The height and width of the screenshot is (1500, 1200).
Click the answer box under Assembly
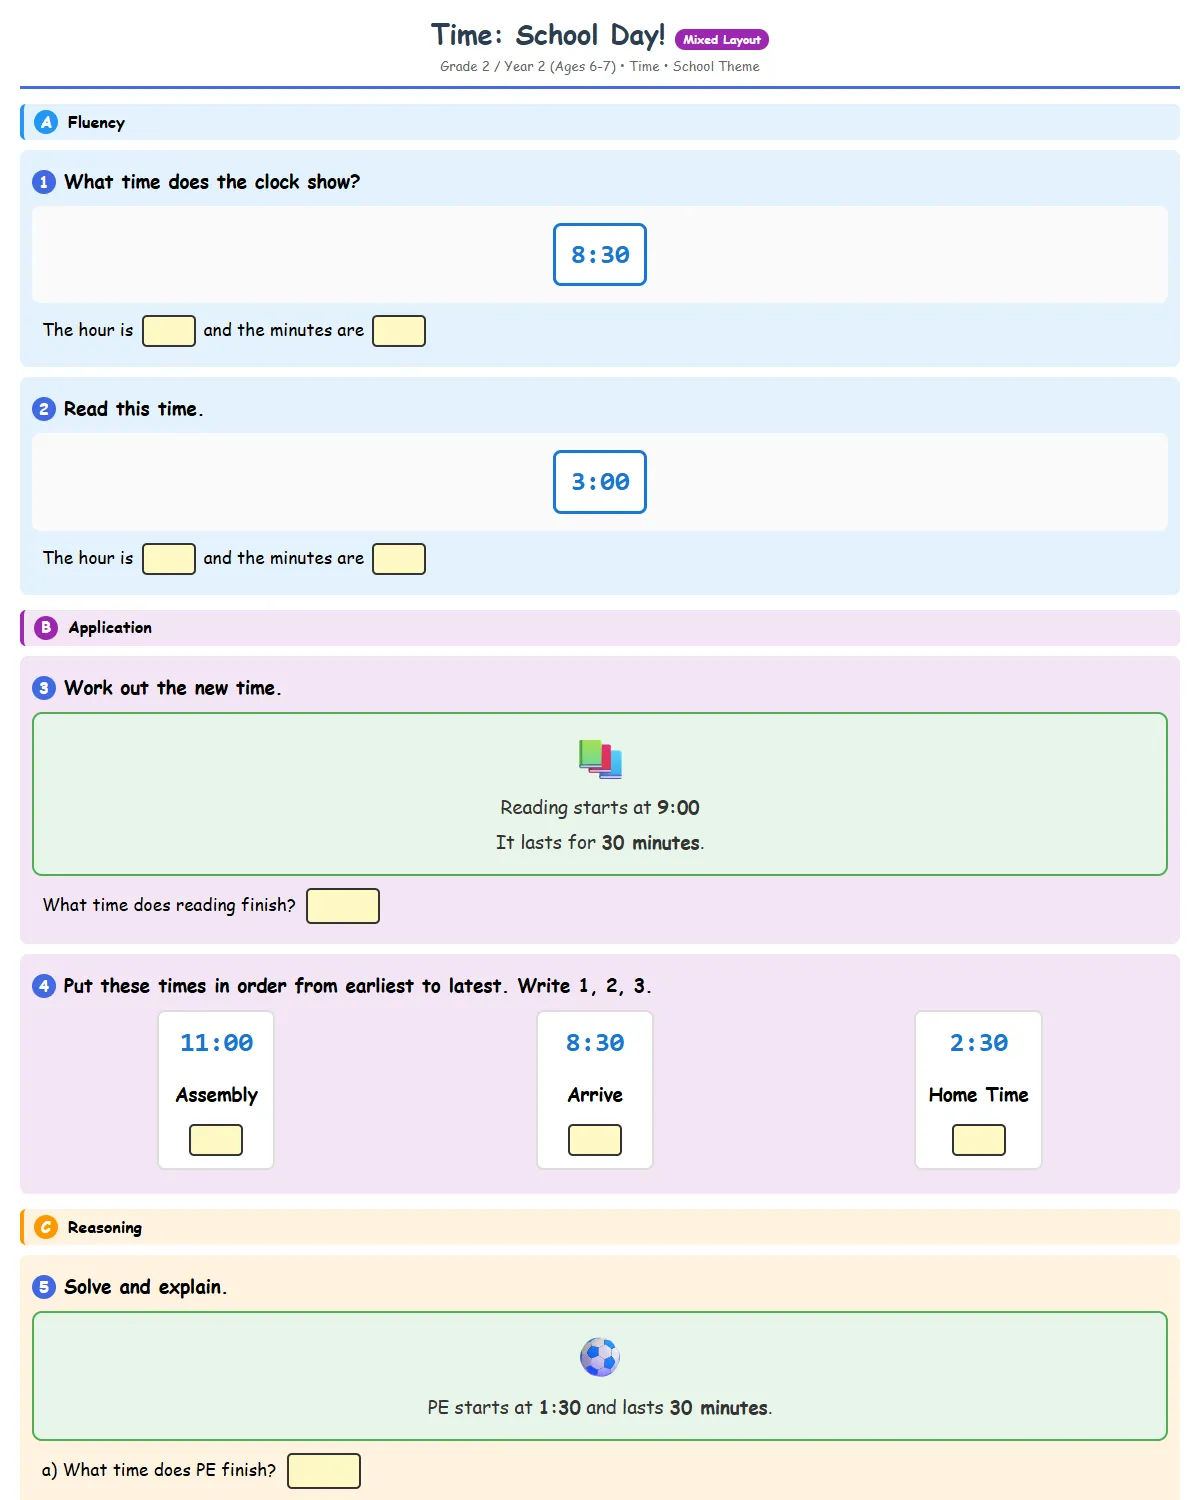[x=216, y=1140]
